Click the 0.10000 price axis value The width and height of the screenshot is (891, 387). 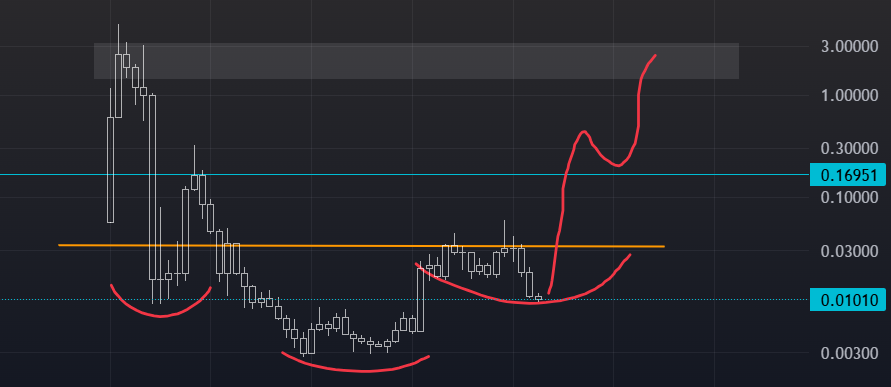[850, 197]
